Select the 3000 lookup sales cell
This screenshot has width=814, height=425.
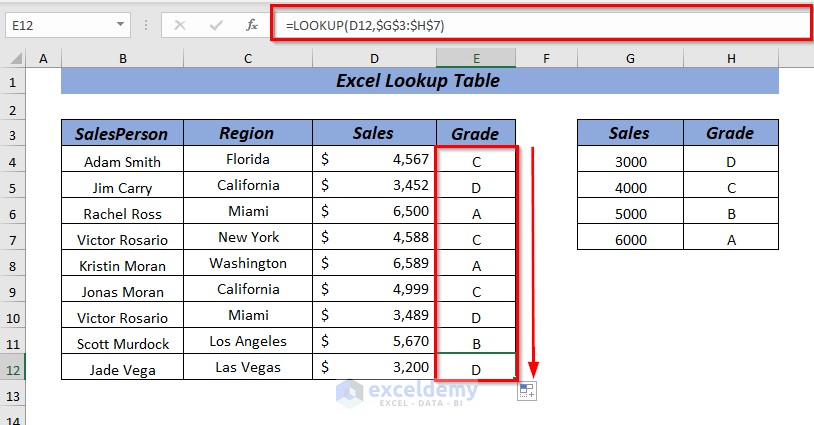point(630,159)
